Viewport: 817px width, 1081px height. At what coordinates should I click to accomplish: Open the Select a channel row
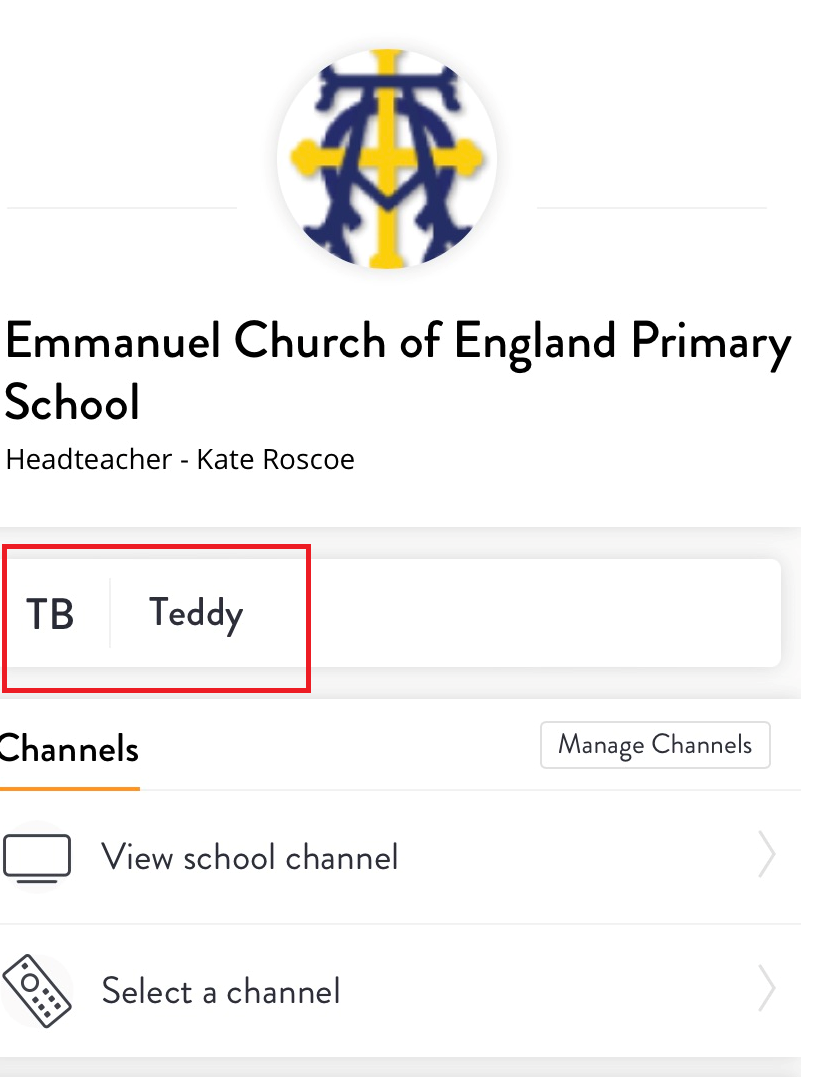click(401, 991)
